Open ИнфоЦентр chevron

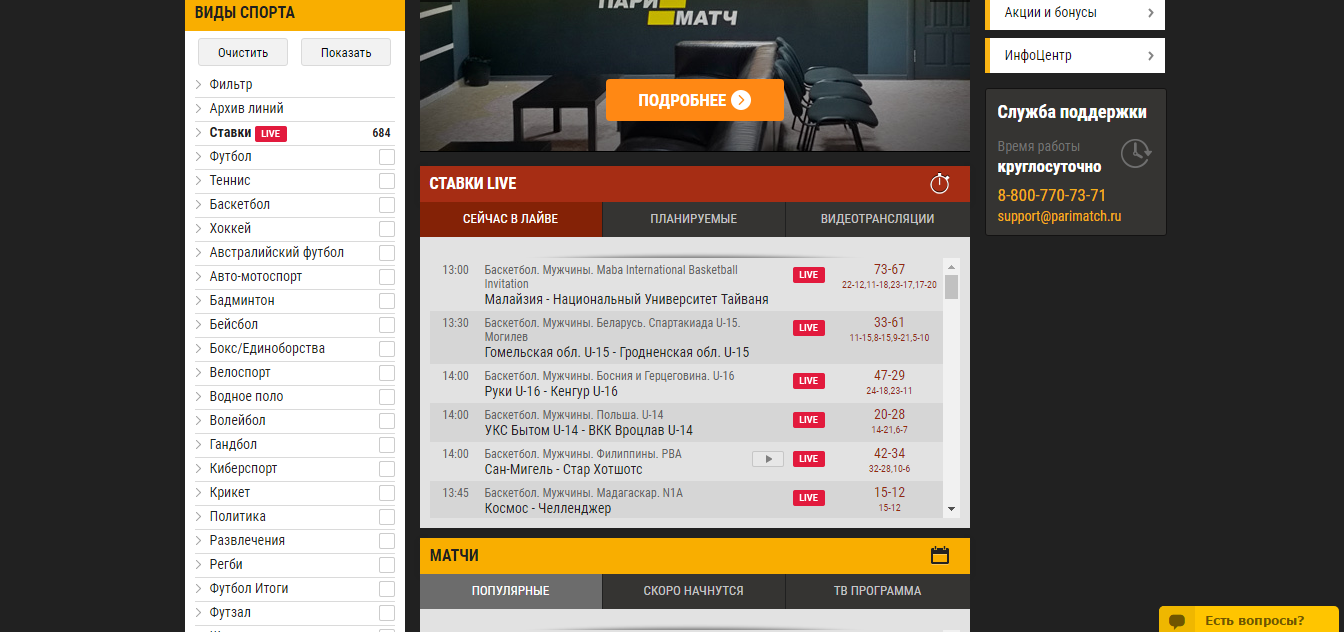tap(1151, 56)
